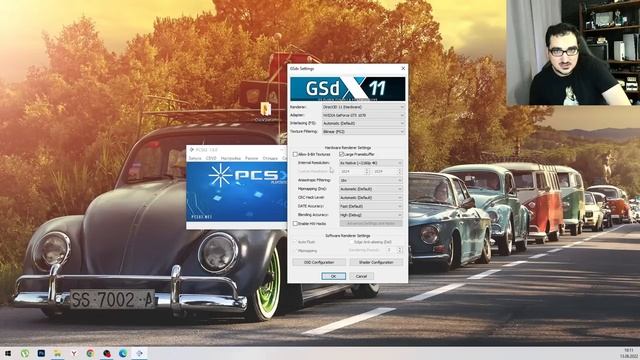Open Google Chrome from the taskbar
The image size is (640, 360).
point(90,353)
